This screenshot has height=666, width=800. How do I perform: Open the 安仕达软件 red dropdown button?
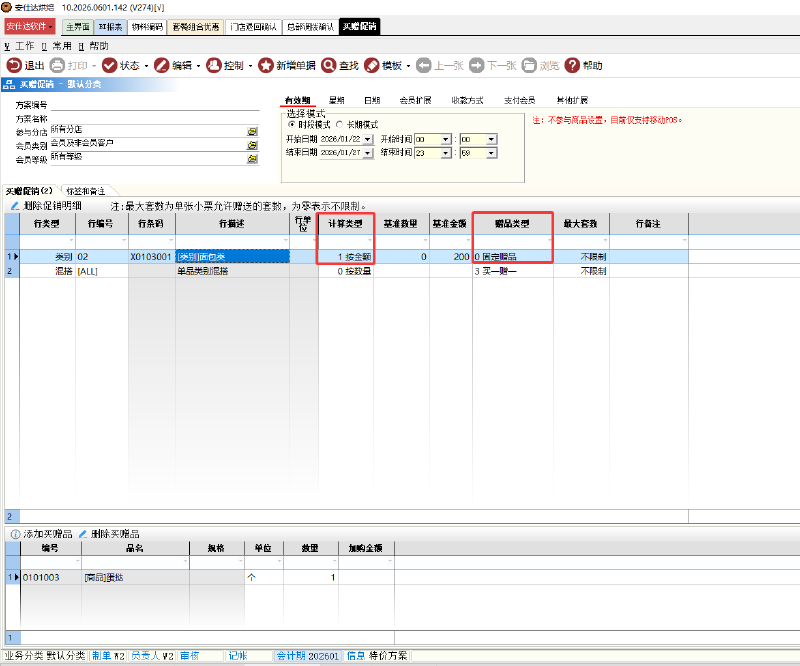[30, 26]
